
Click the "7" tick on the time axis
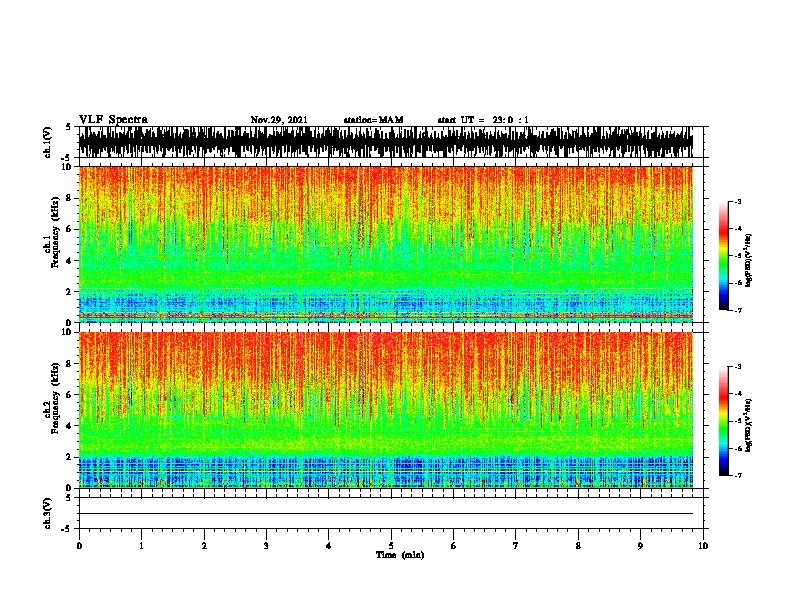click(x=516, y=546)
